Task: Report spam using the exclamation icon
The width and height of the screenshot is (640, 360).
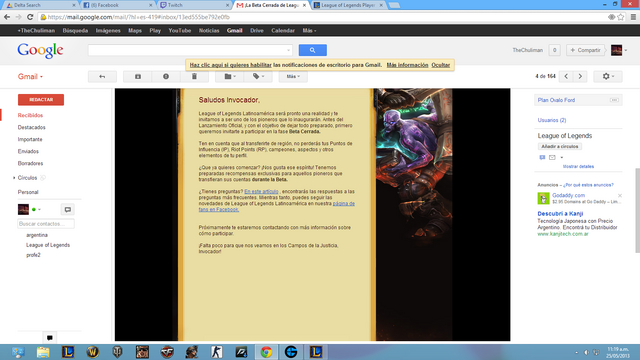Action: (x=166, y=76)
